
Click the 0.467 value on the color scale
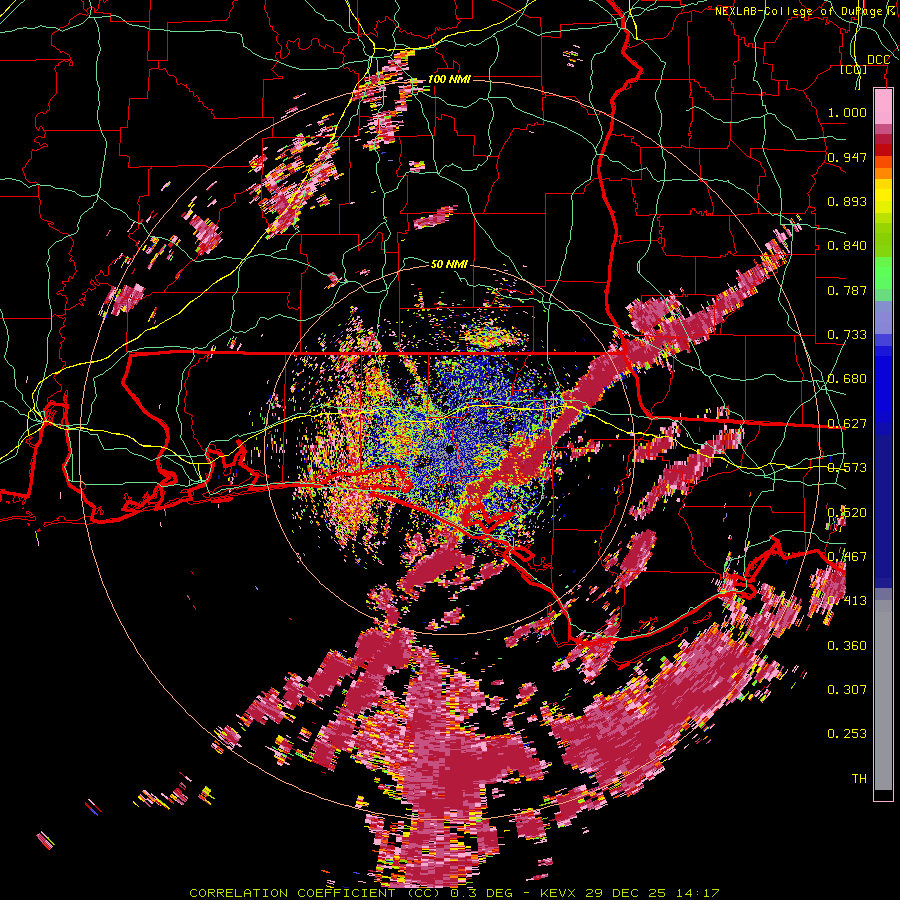tap(847, 556)
